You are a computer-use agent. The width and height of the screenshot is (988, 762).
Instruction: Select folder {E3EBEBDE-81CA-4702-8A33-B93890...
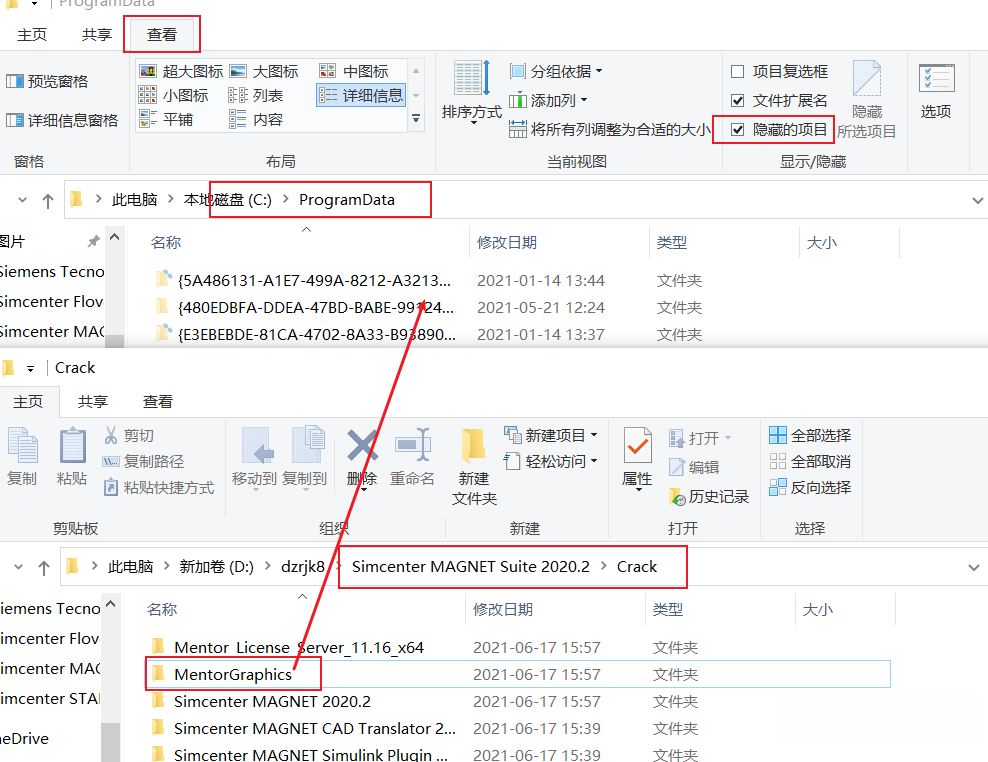317,335
